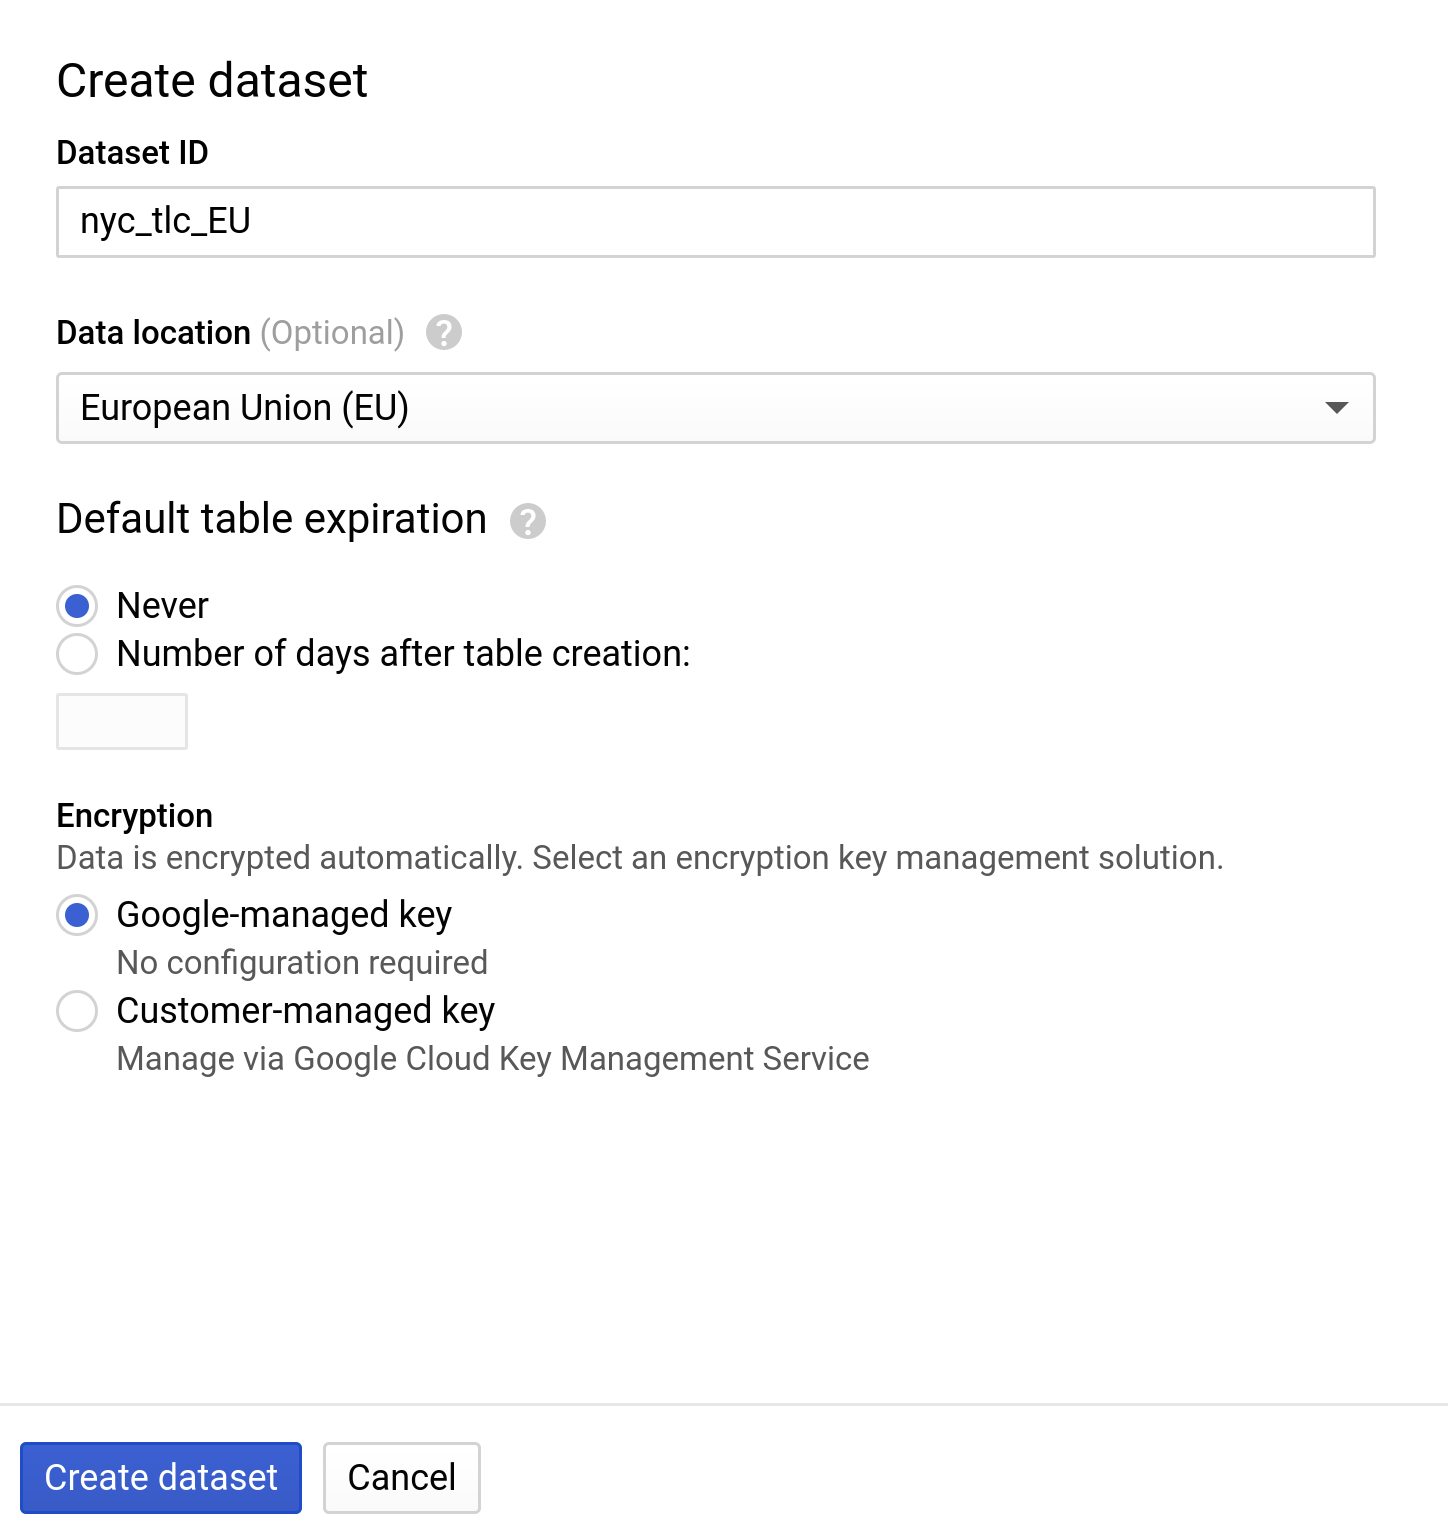
Task: Select the Google-managed key option label
Action: click(284, 915)
